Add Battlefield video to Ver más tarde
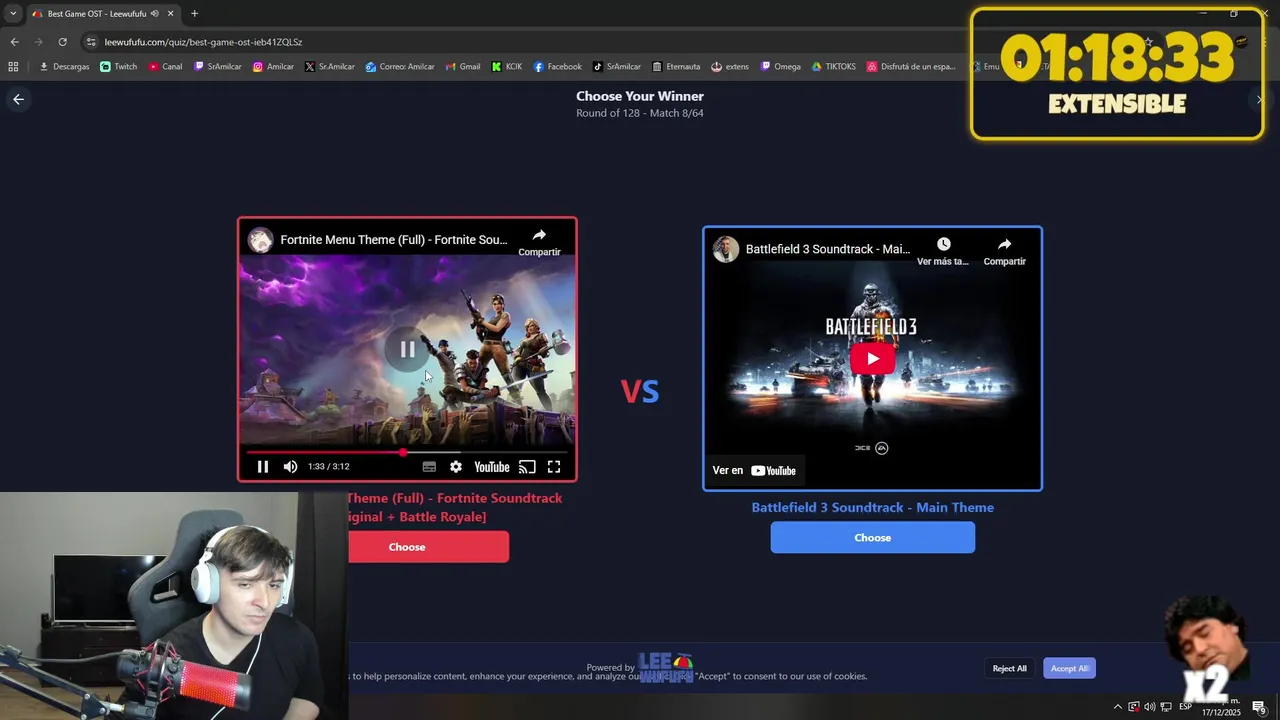1280x720 pixels. [x=943, y=250]
